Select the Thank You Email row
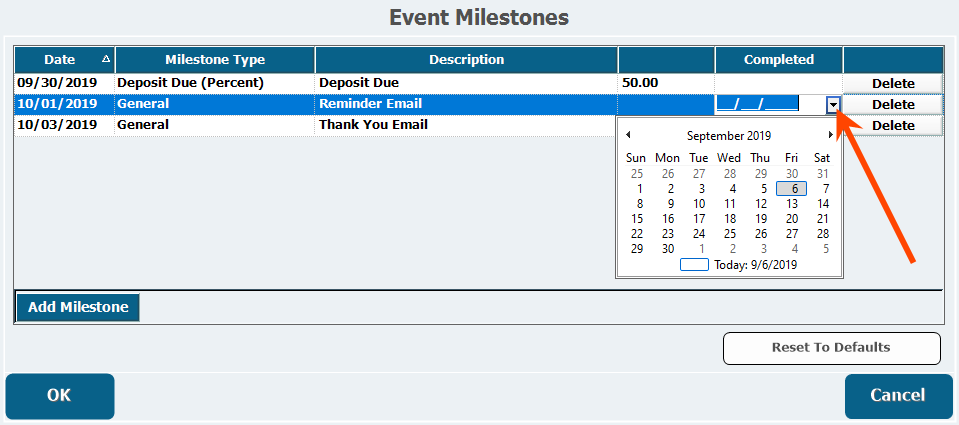 [372, 125]
